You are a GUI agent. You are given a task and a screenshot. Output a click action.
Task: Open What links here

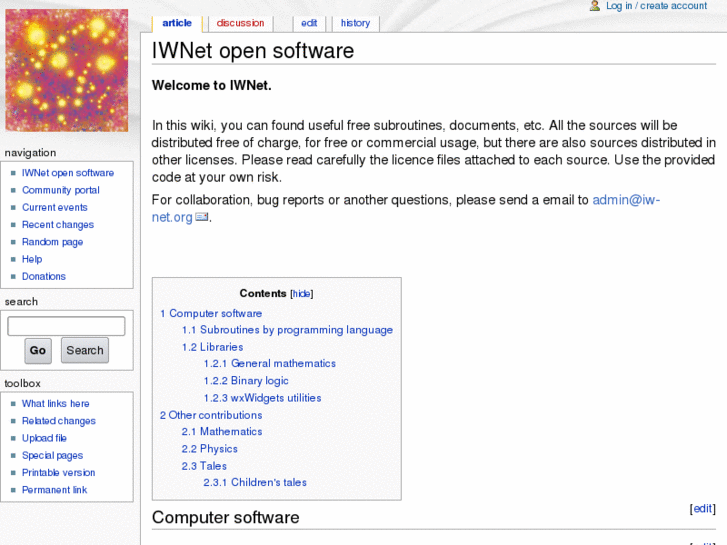[x=56, y=404]
